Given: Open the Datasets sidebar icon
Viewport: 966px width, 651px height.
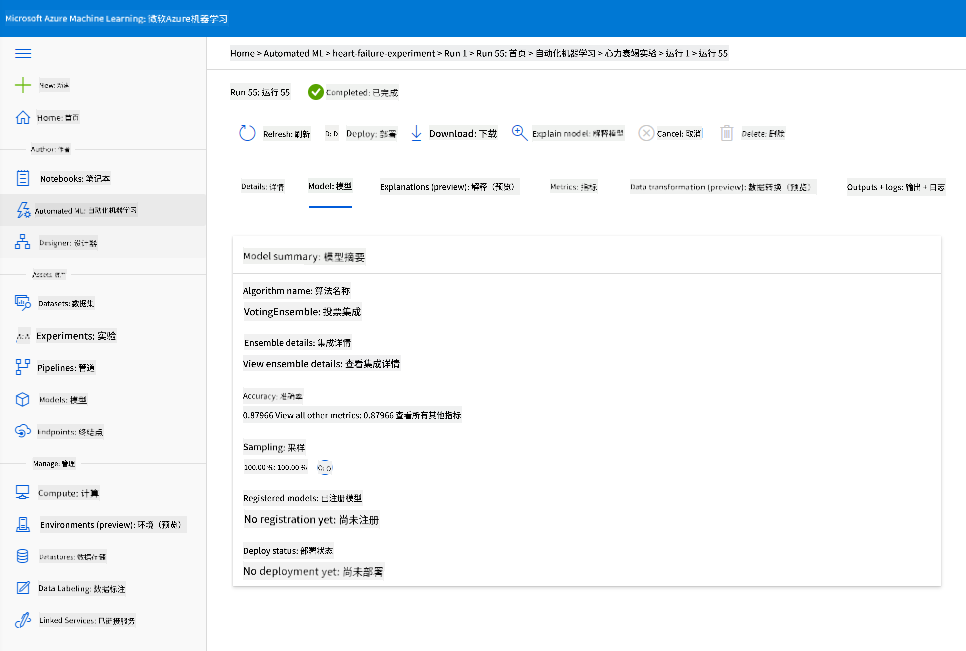Looking at the screenshot, I should (23, 302).
